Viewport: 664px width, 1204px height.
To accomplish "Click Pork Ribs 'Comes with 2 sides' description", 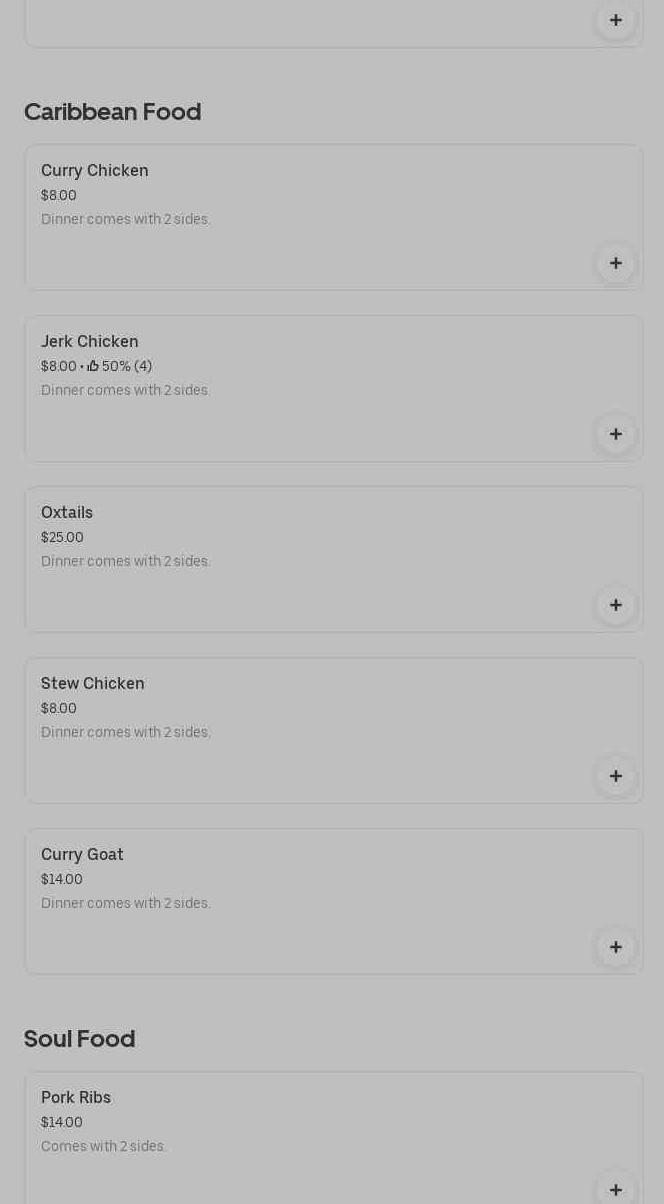I will (104, 1146).
